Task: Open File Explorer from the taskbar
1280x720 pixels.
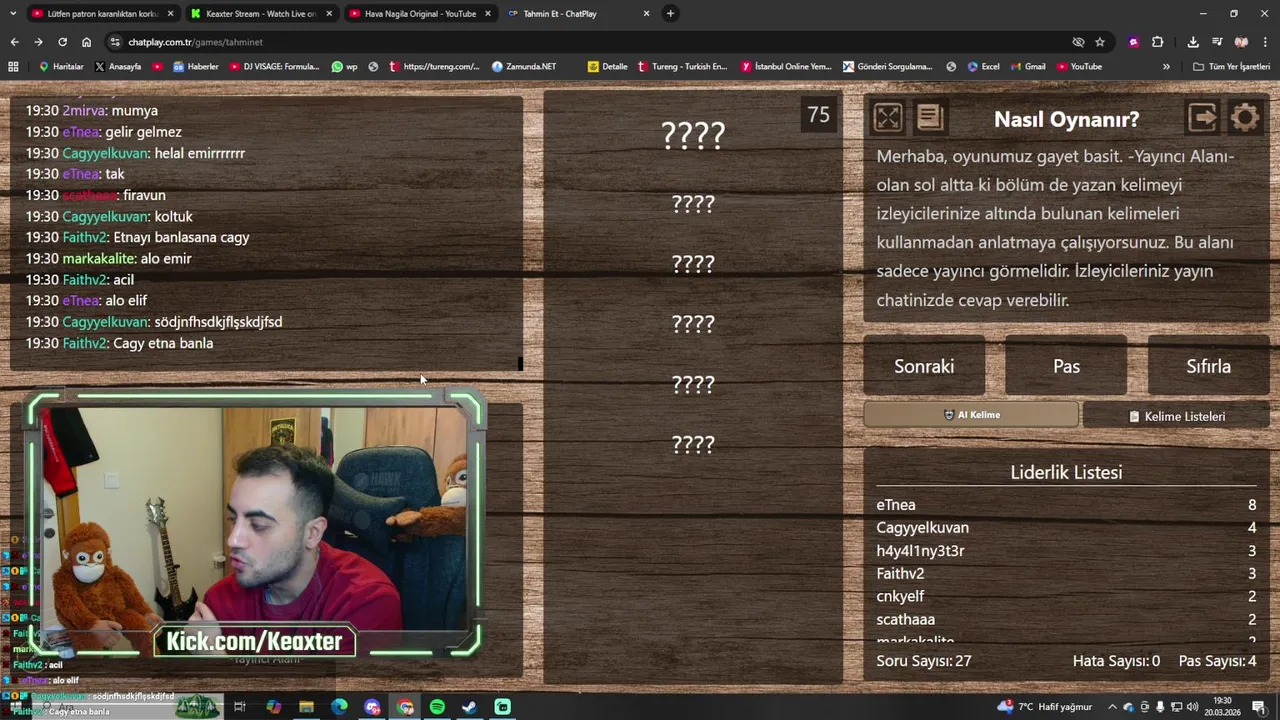Action: point(306,707)
